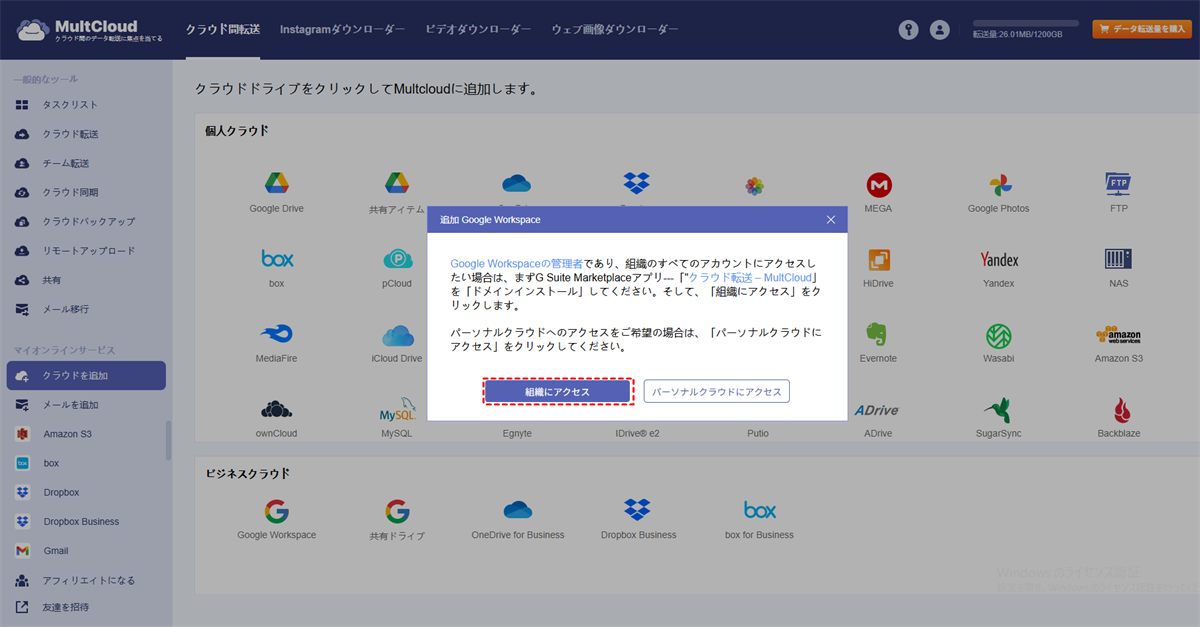Select box for Business icon
Image resolution: width=1200 pixels, height=627 pixels.
coord(760,511)
